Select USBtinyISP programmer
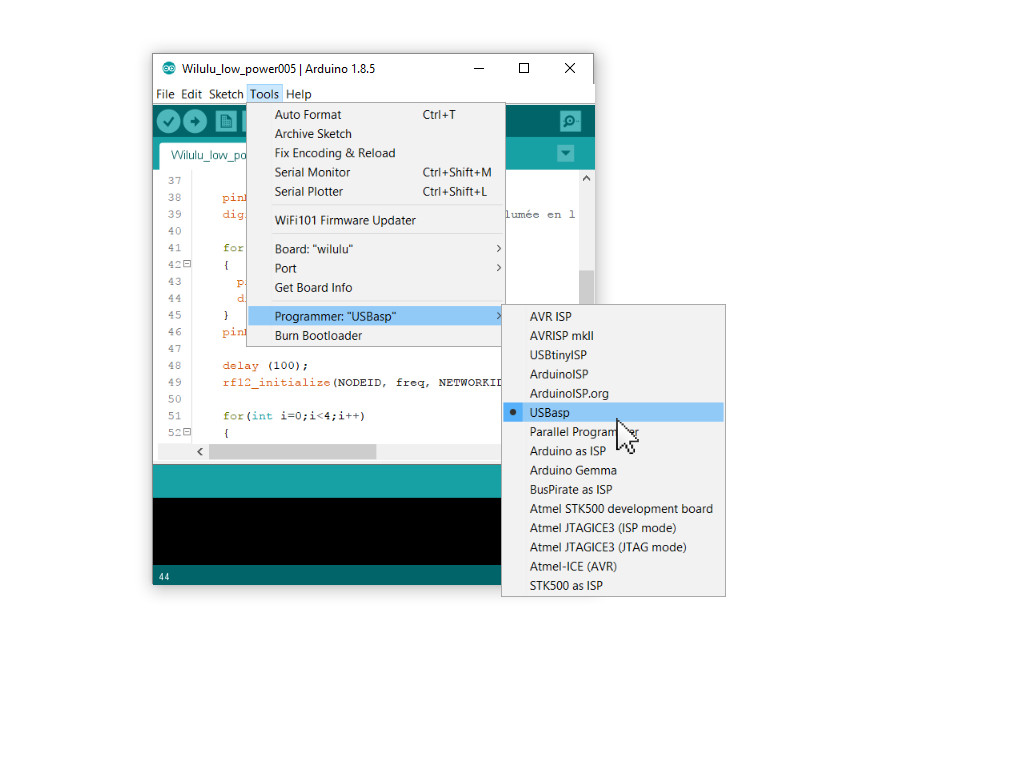This screenshot has height=768, width=1024. coord(613,355)
